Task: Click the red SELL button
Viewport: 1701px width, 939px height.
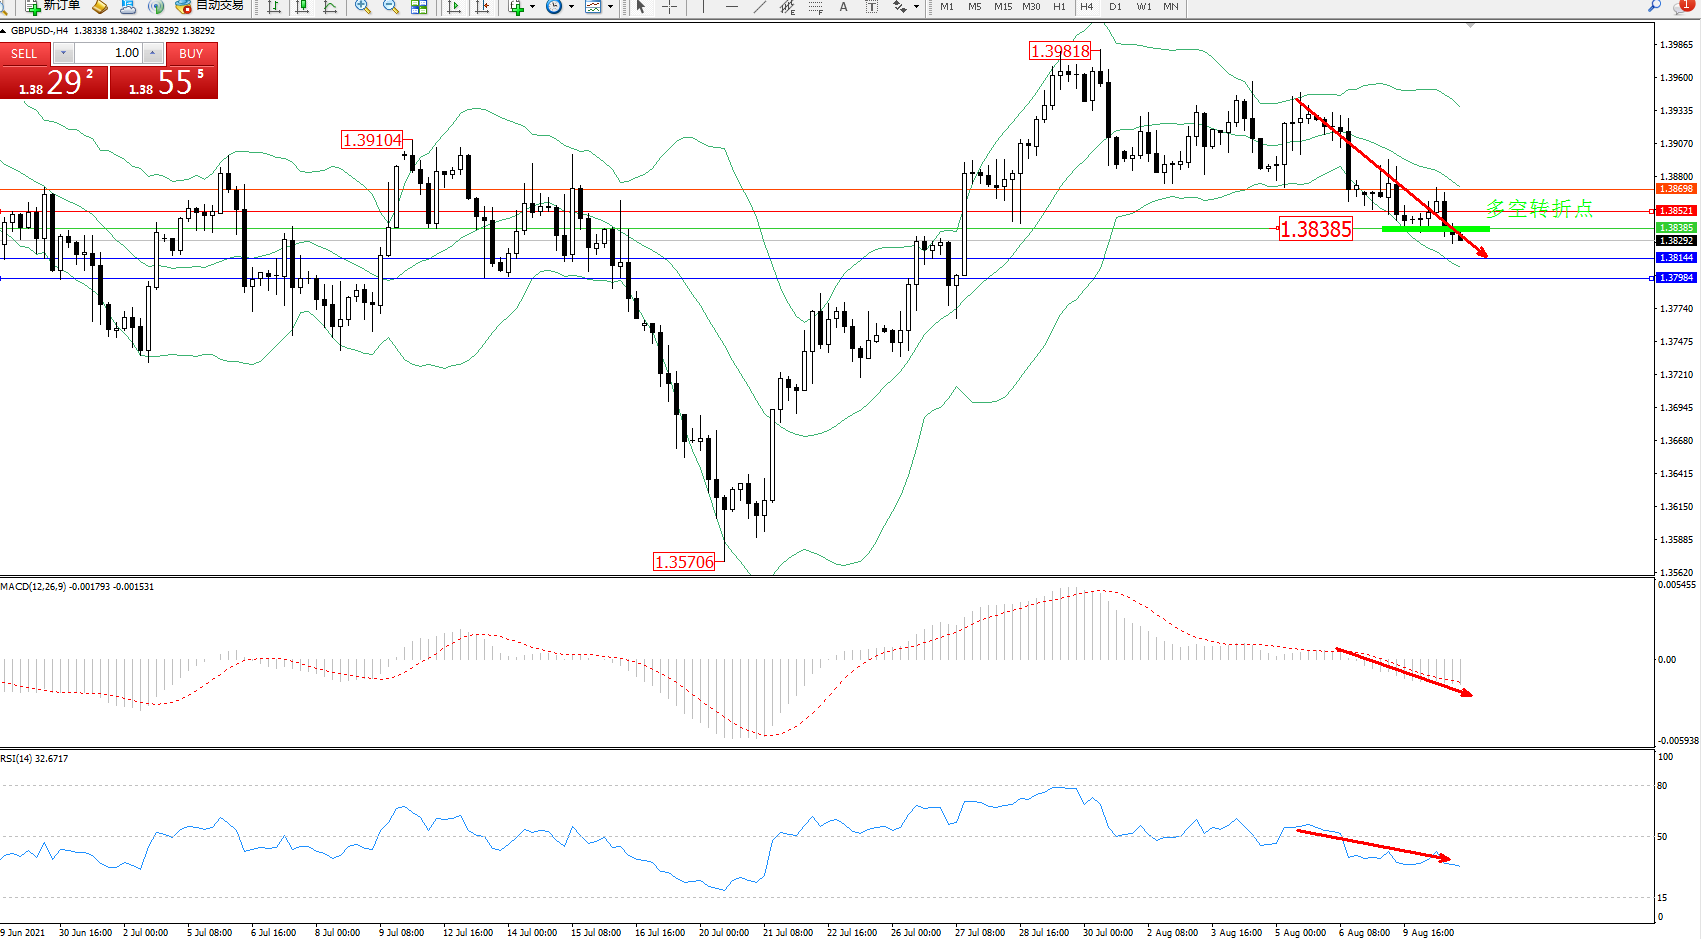Action: 24,53
